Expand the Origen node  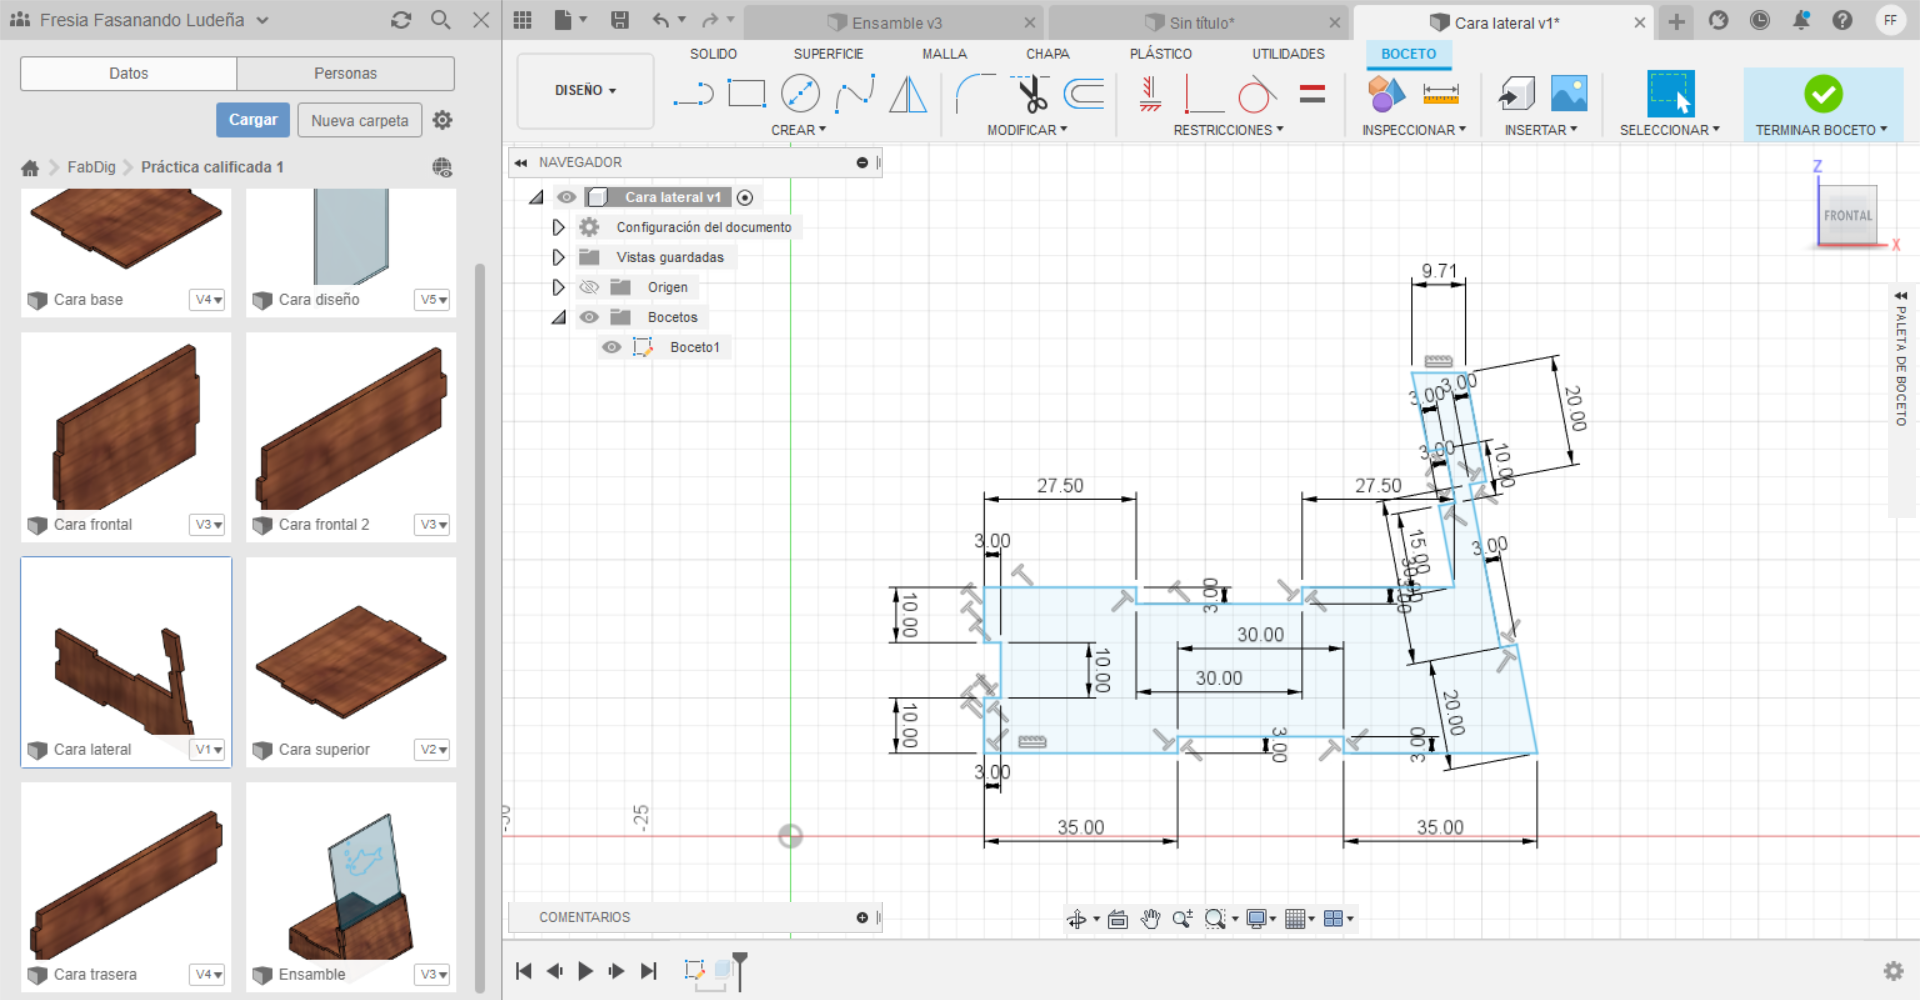point(558,287)
